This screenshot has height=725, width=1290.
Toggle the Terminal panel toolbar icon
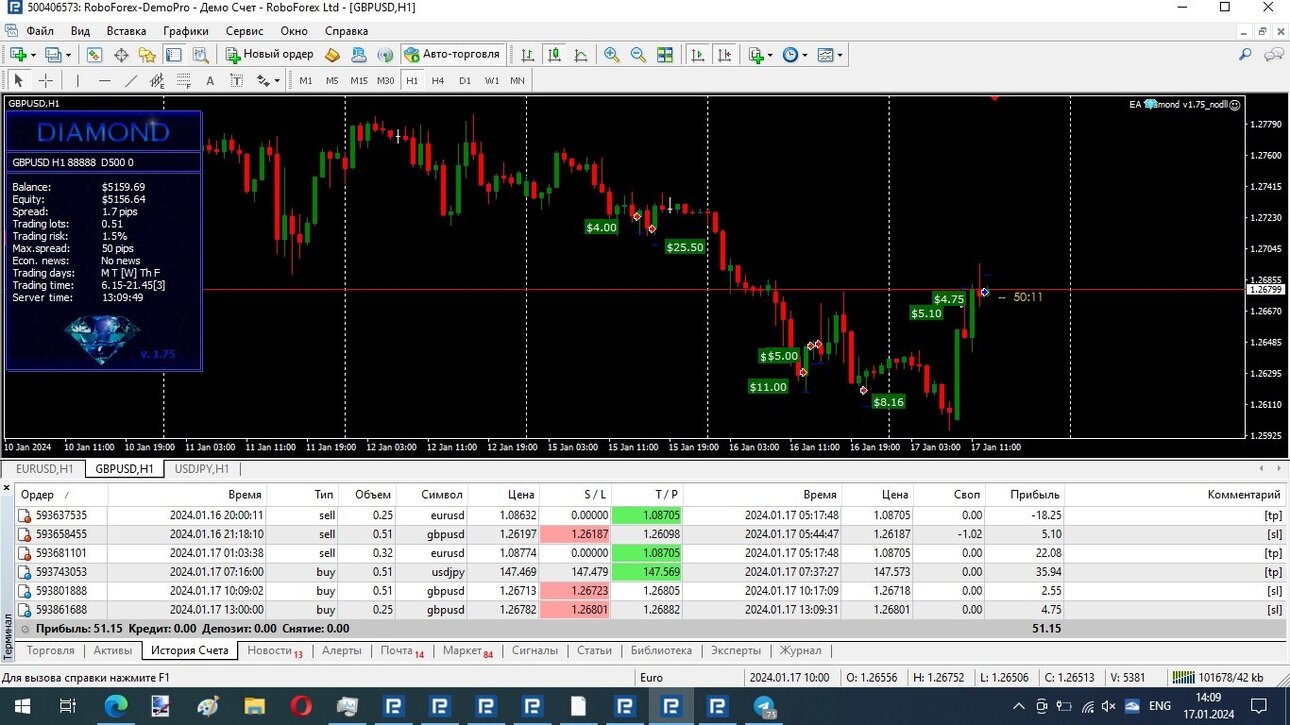173,55
